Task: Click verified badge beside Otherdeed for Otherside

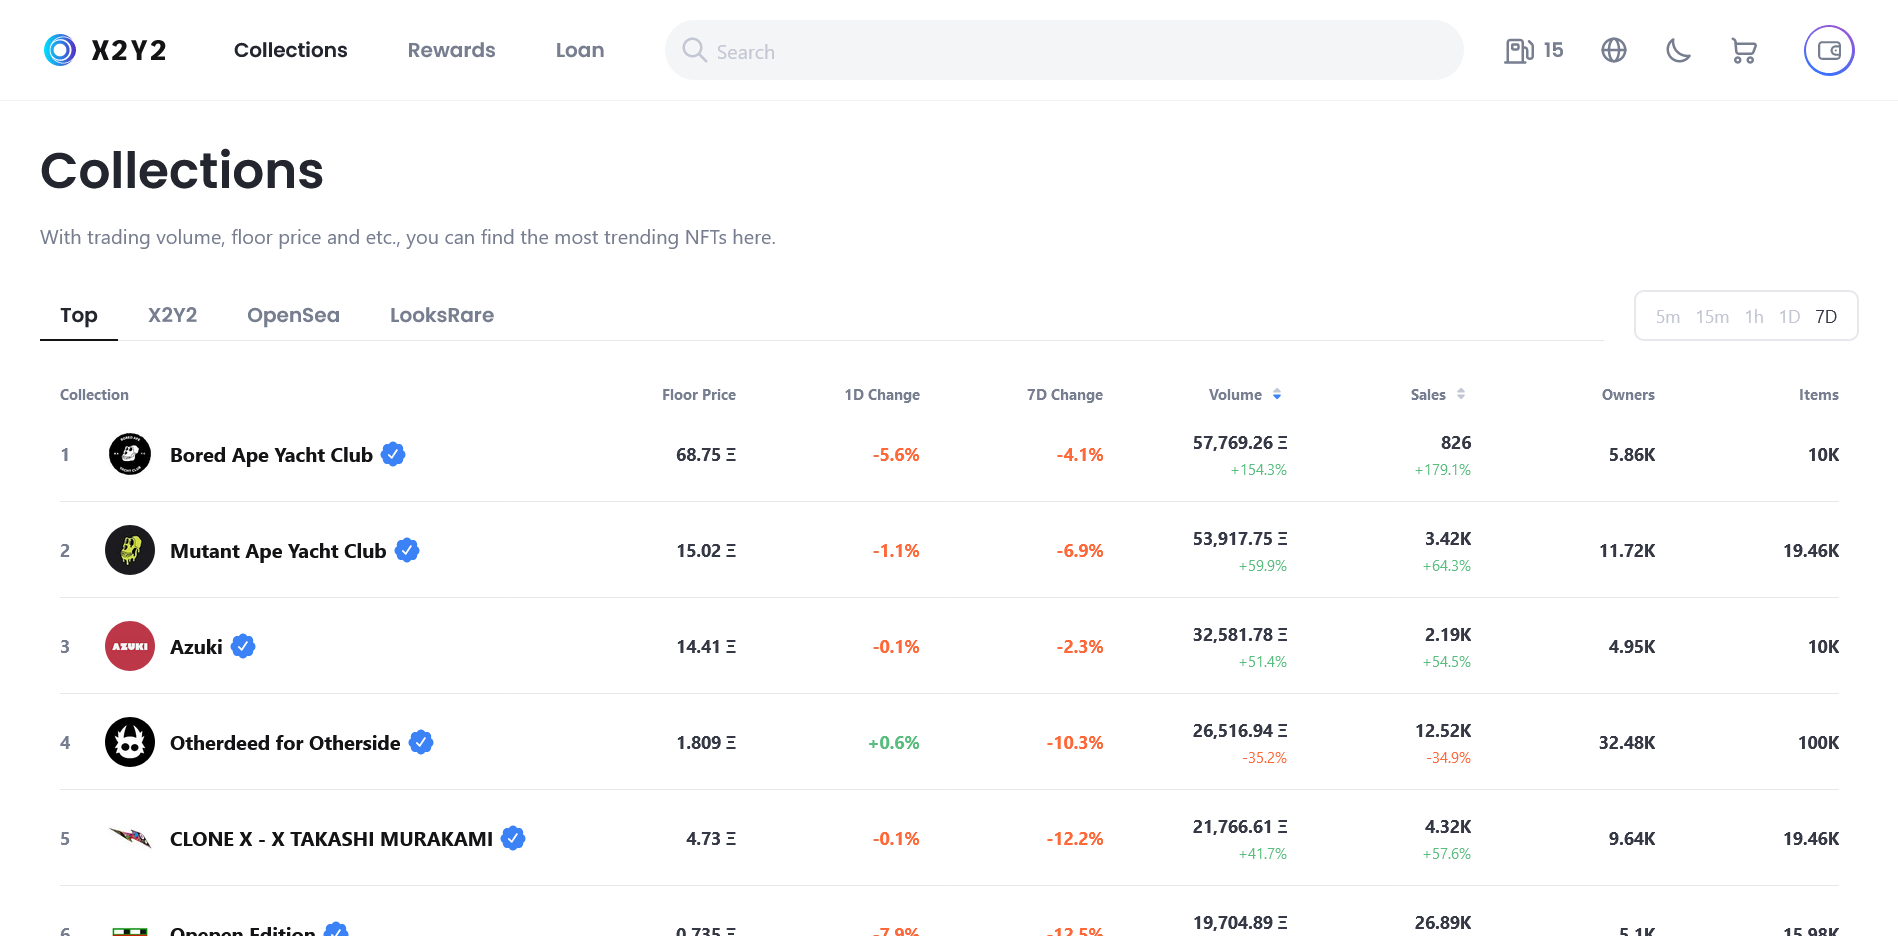Action: click(x=421, y=742)
